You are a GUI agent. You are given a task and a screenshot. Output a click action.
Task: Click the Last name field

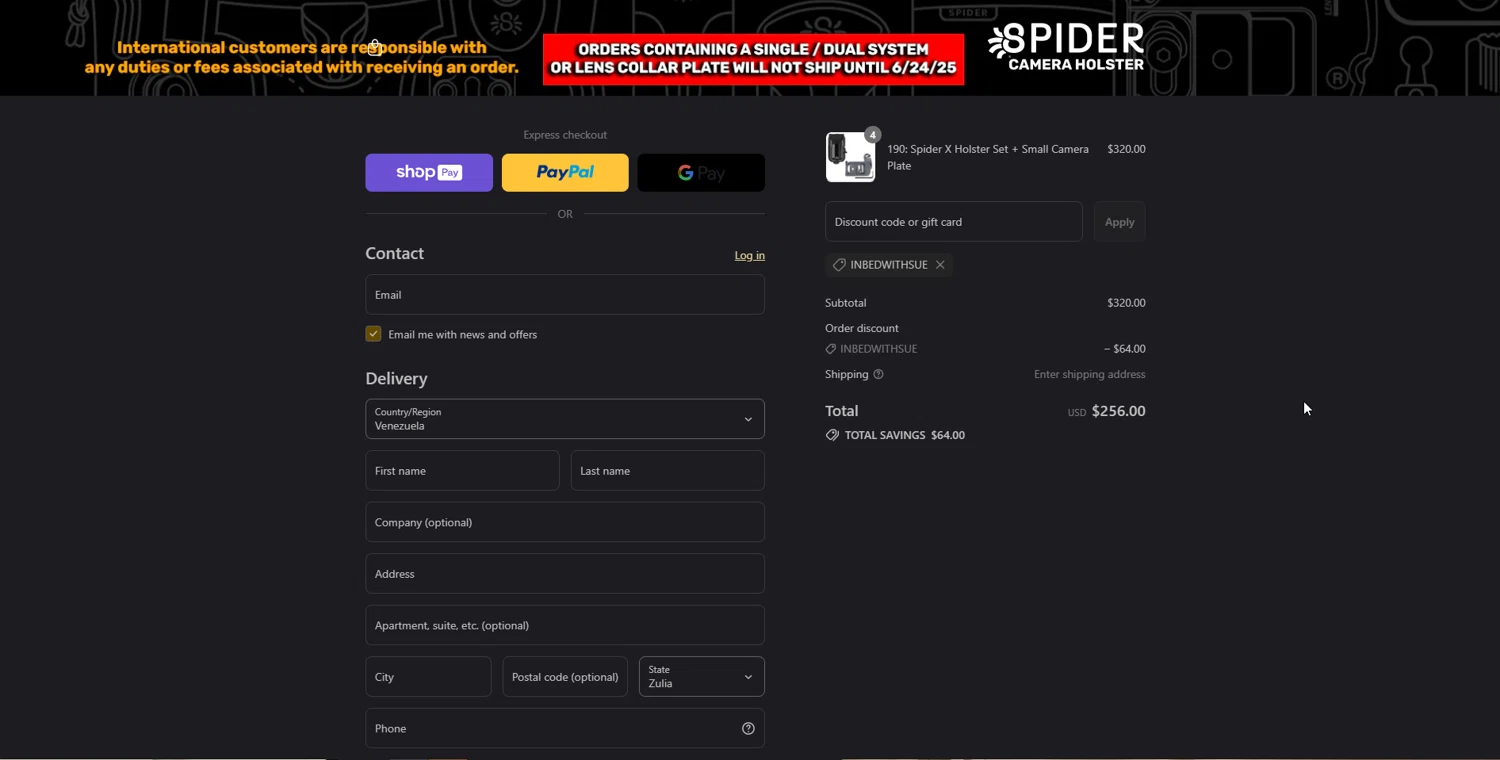pos(668,471)
